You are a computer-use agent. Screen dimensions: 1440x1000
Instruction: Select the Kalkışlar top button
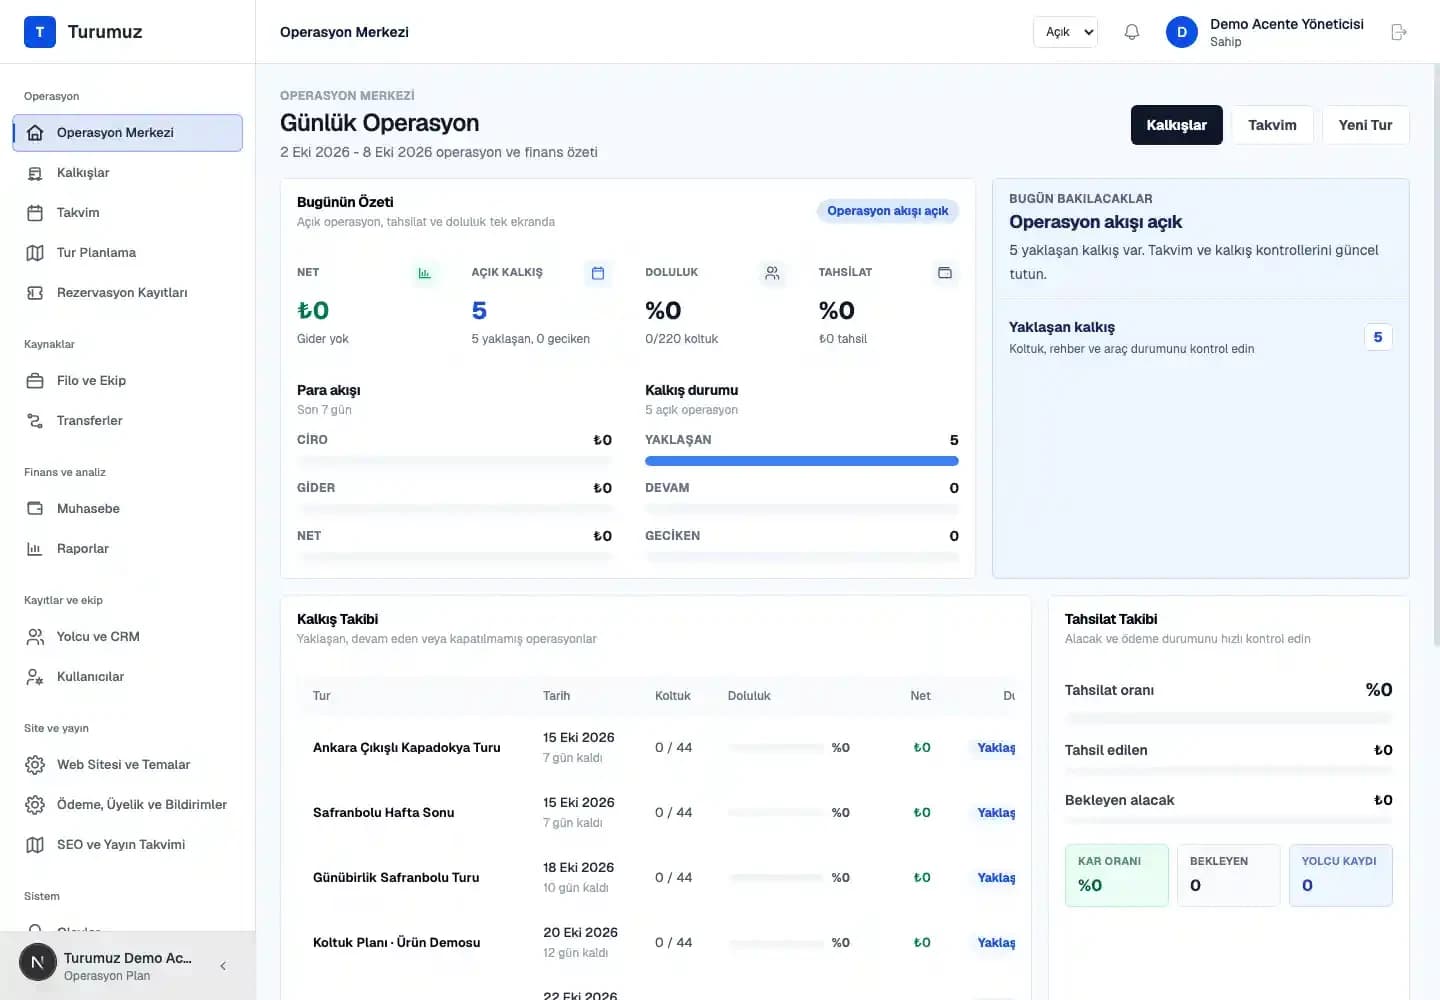click(1176, 125)
